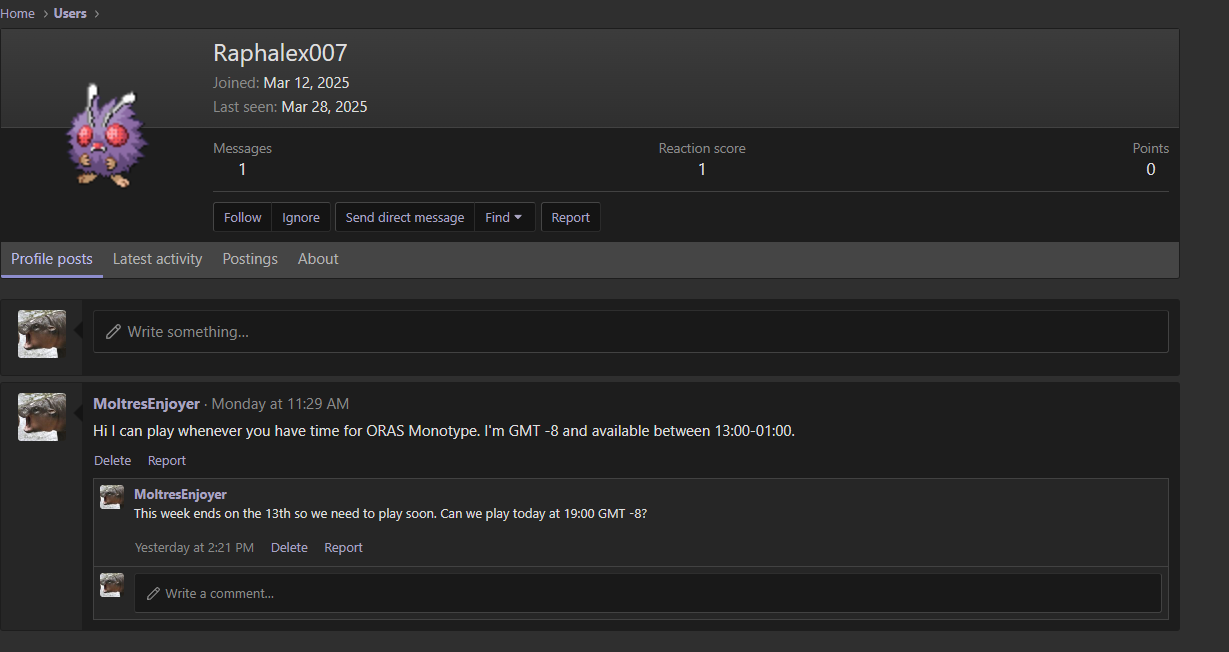Viewport: 1229px width, 652px height.
Task: Send direct message to Raphalex007
Action: (405, 218)
